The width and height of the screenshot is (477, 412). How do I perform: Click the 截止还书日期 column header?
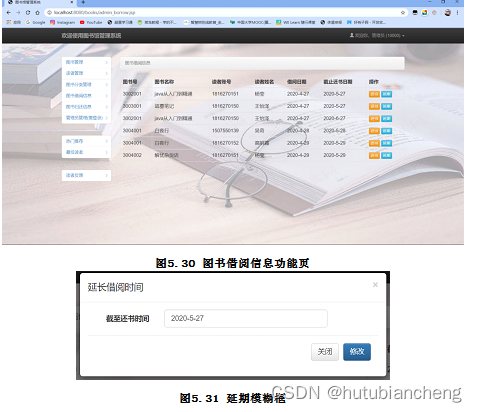338,82
